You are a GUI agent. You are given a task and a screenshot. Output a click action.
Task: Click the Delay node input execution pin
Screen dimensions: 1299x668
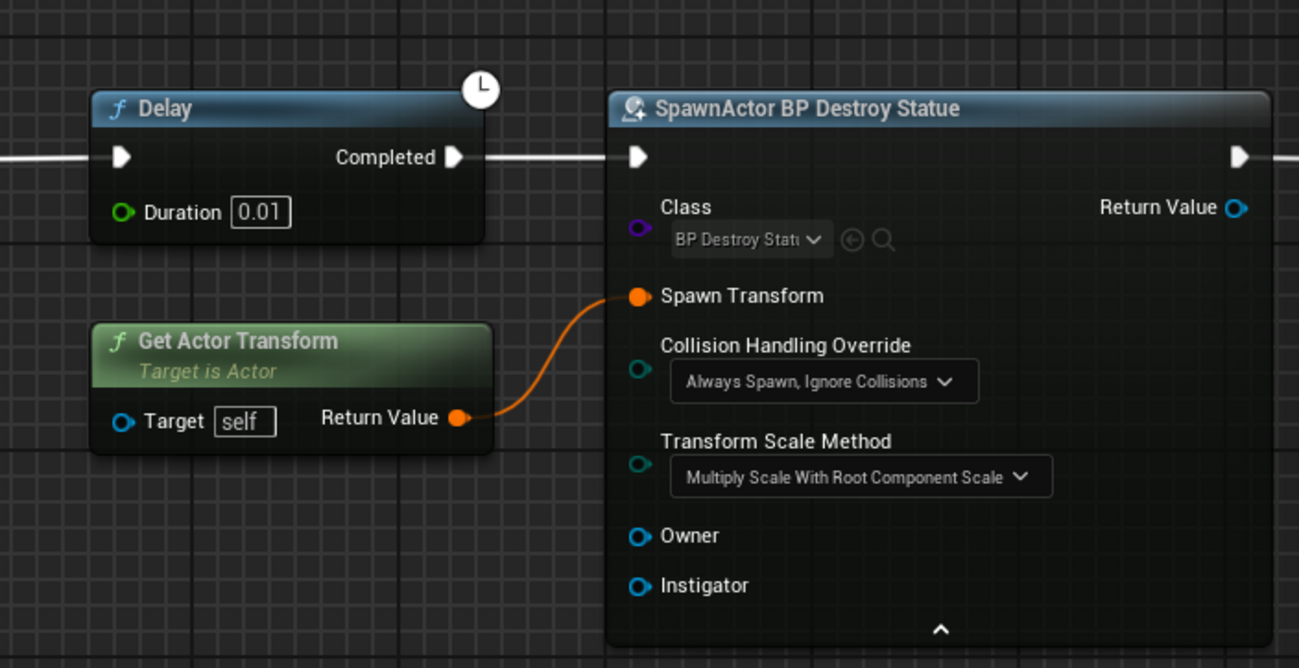pyautogui.click(x=122, y=157)
